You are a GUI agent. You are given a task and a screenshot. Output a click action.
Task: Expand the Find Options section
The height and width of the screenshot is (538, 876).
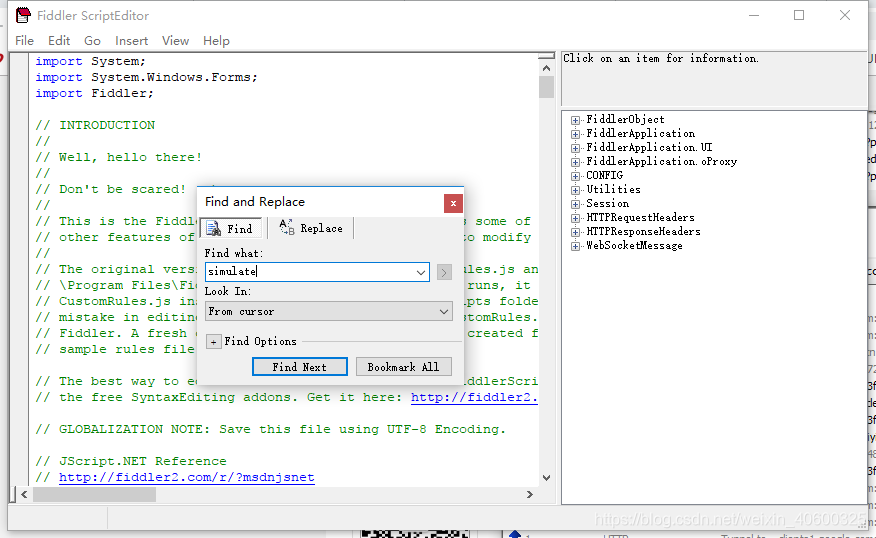pyautogui.click(x=213, y=341)
